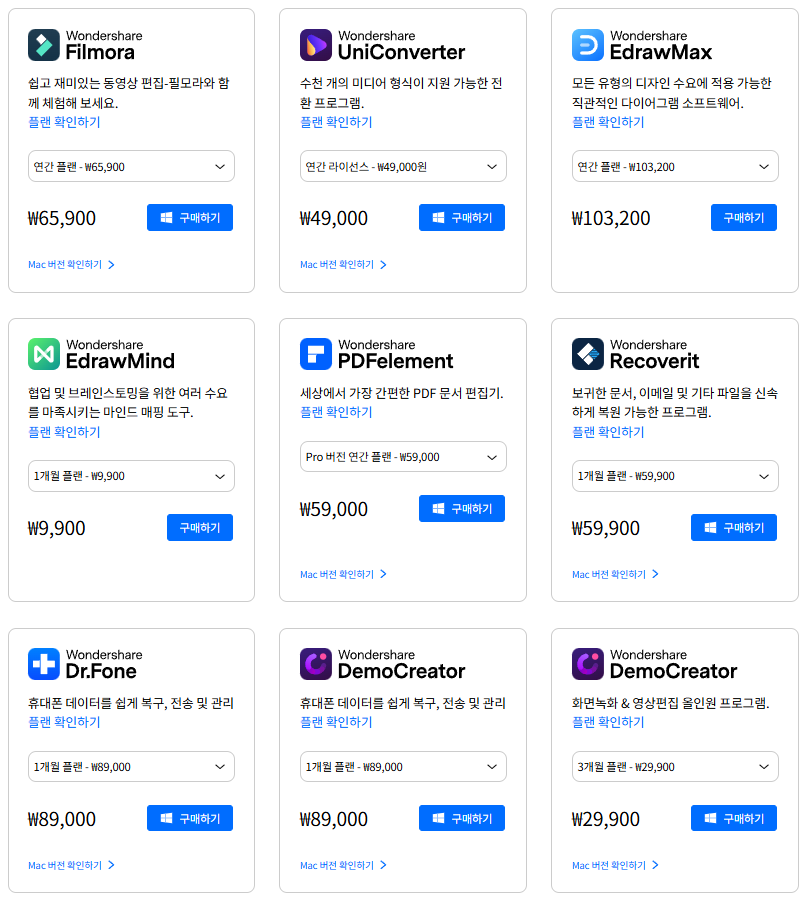
Task: Open EdrawMax's 플랜 확인하기 link
Action: 608,122
